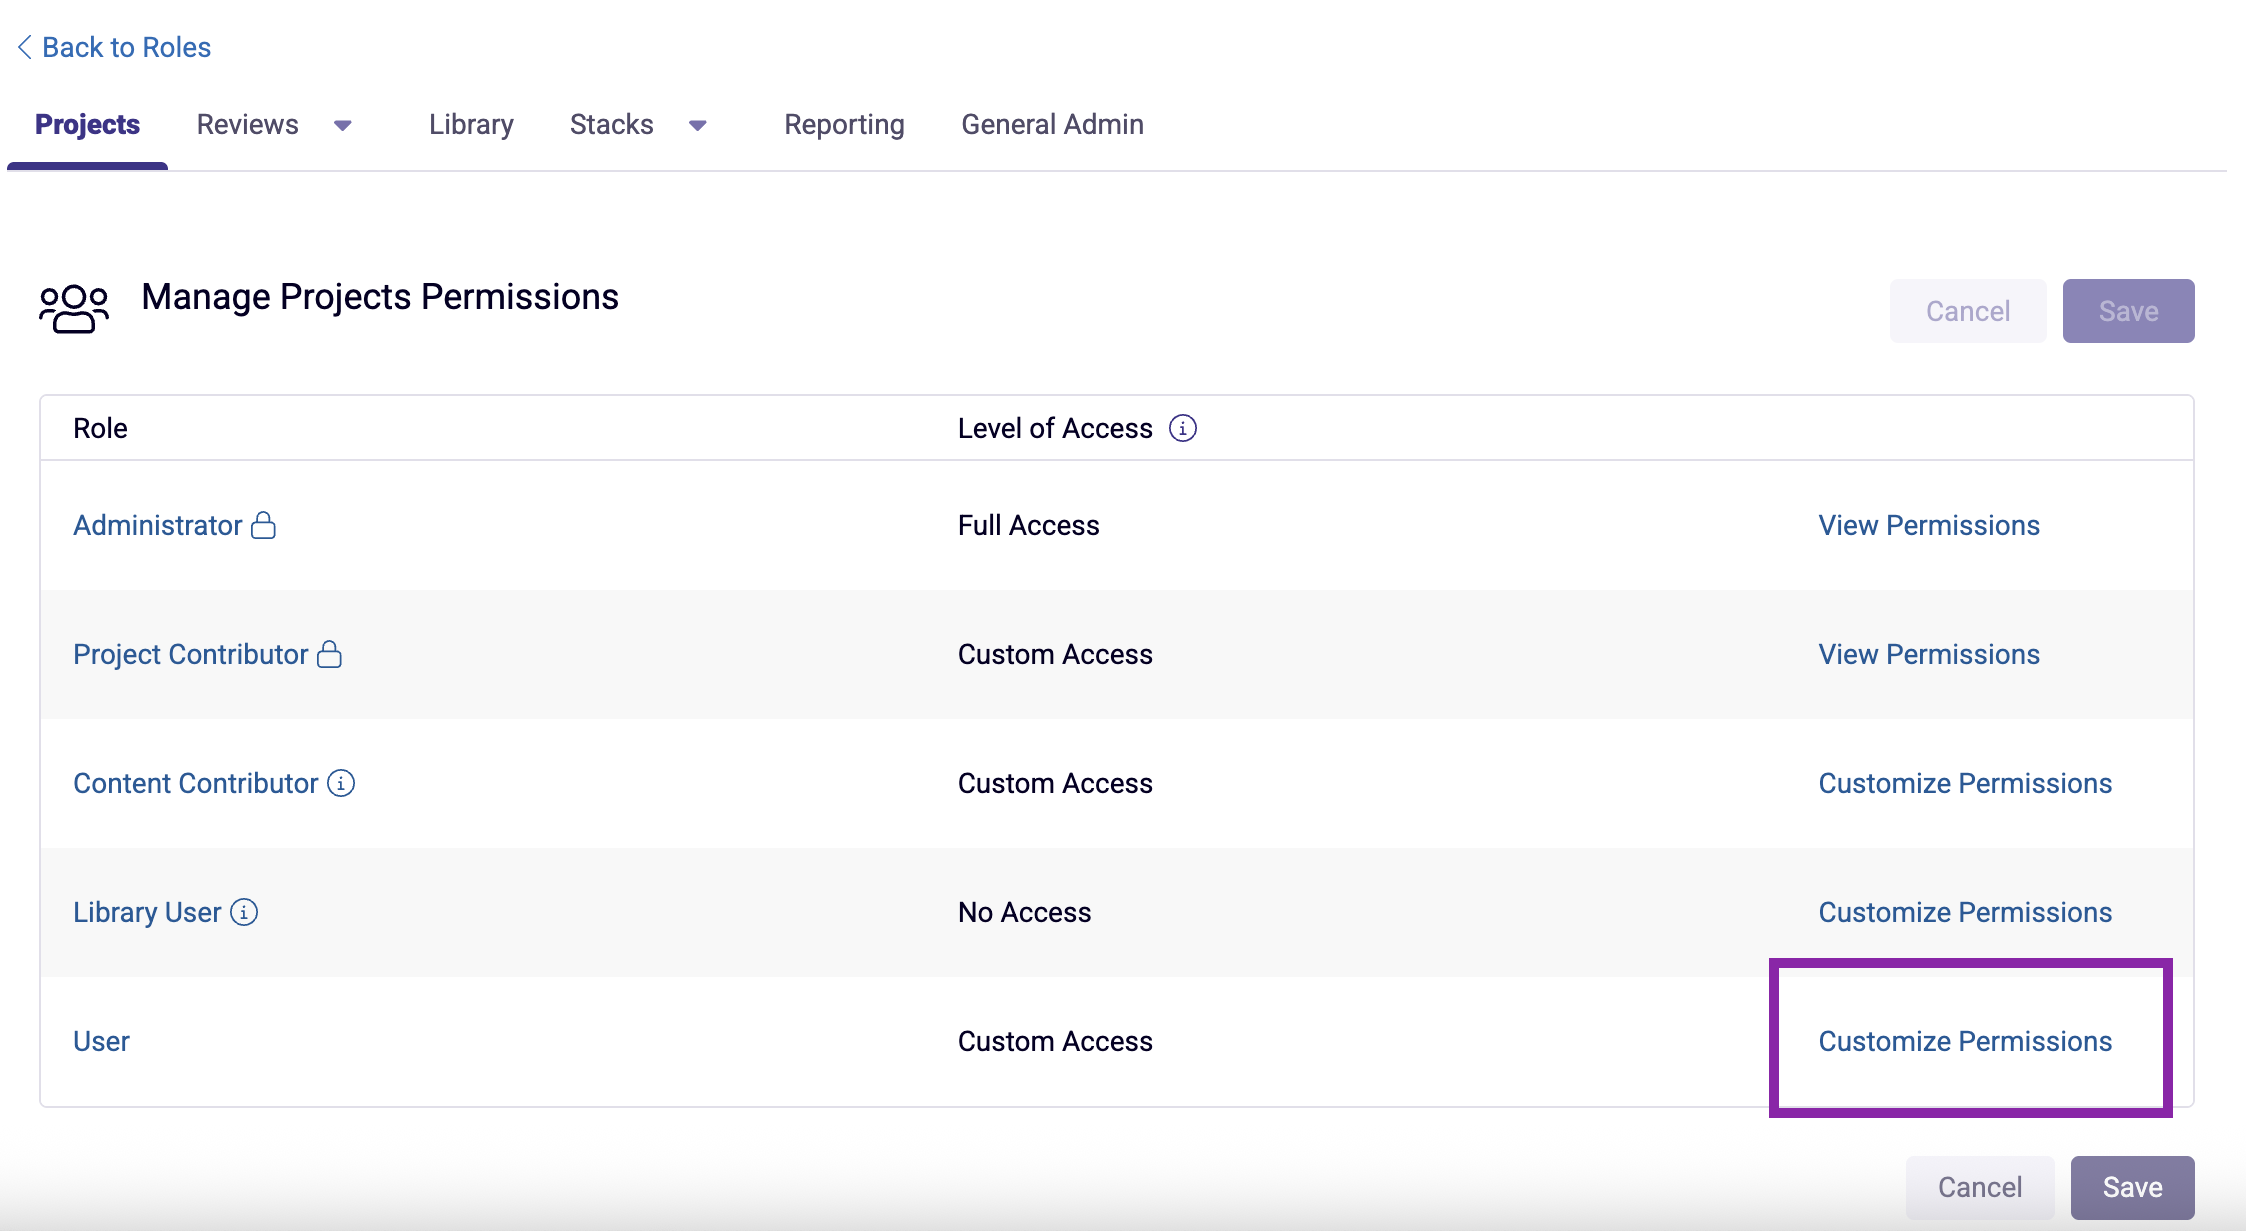
Task: Switch to the Reporting tab
Action: 844,124
